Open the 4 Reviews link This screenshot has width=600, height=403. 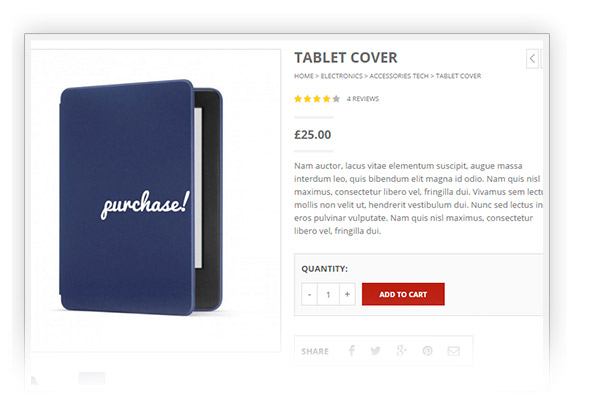[363, 99]
